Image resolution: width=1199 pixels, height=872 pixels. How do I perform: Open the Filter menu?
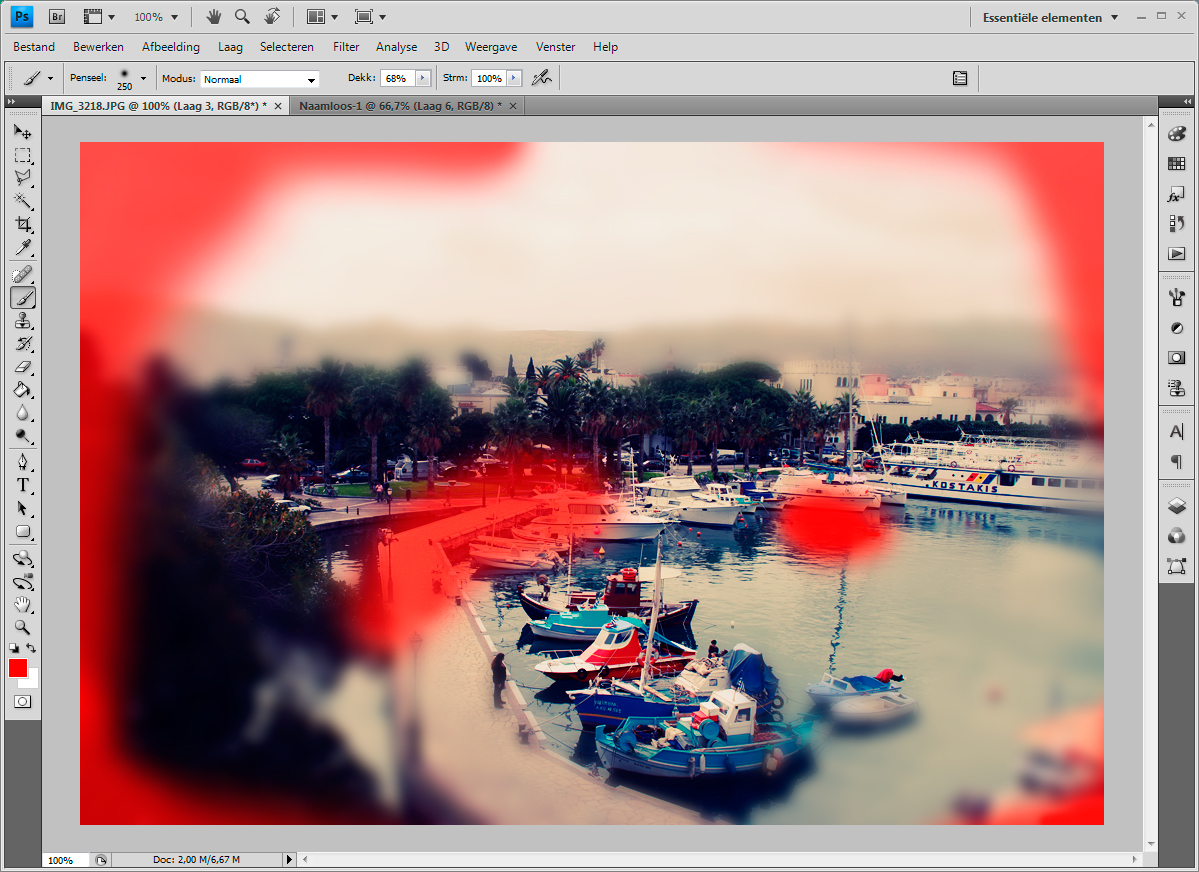346,47
